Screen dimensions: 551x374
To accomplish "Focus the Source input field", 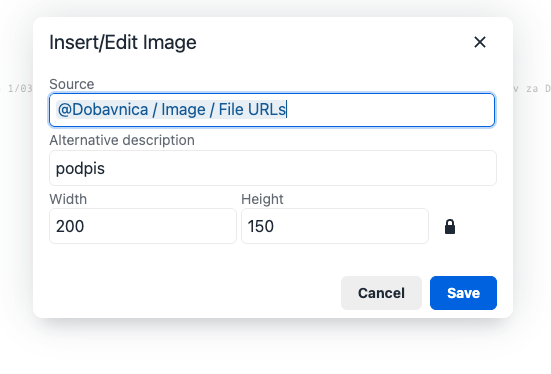I will tap(272, 110).
